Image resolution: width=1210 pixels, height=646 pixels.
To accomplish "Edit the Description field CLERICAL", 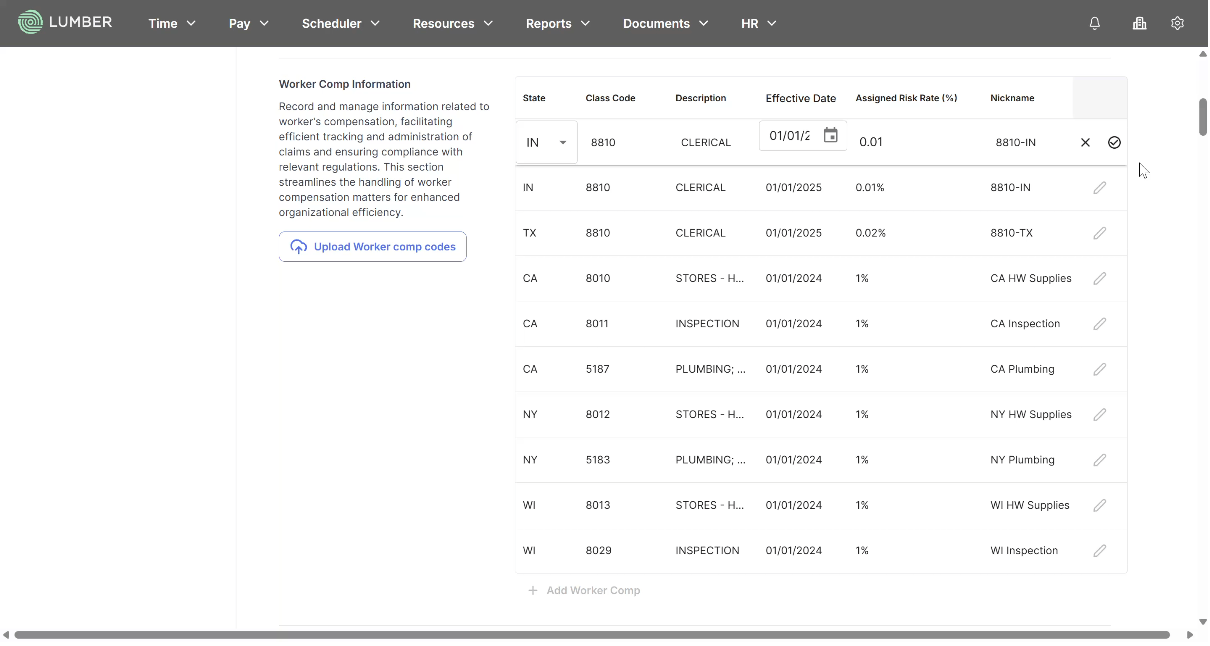I will [706, 143].
